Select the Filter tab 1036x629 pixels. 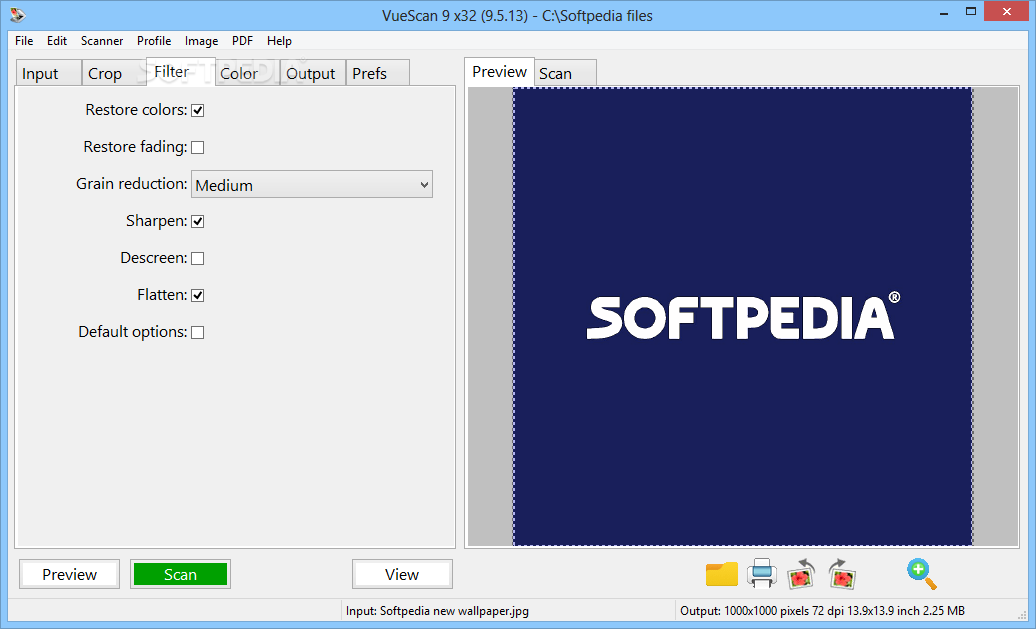180,71
